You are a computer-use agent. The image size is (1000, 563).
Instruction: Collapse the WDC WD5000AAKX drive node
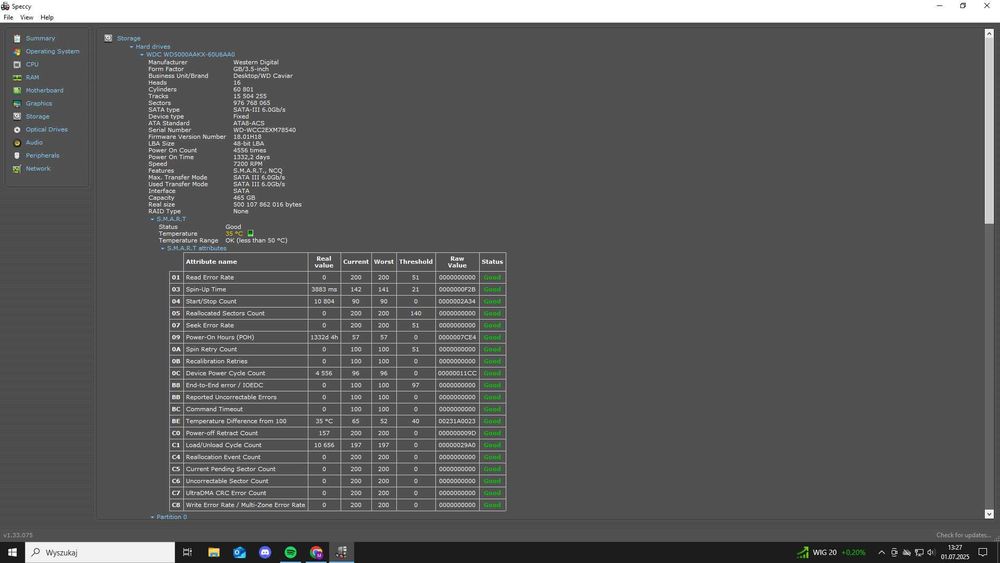point(142,55)
